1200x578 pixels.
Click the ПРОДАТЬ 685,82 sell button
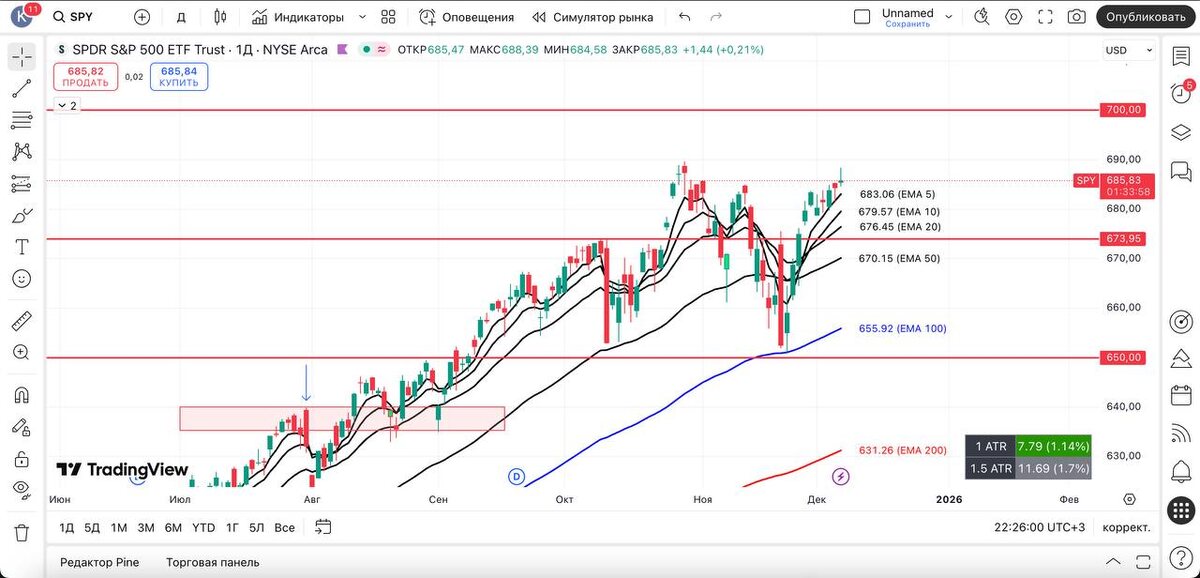(85, 77)
